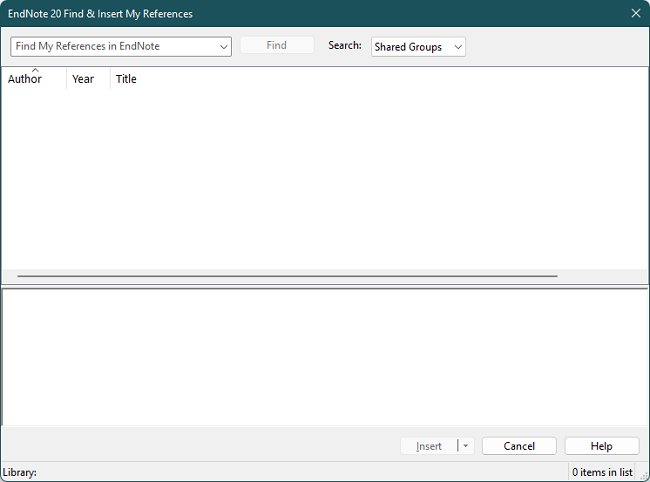The height and width of the screenshot is (482, 650).
Task: Click the disabled Find button
Action: pos(276,45)
